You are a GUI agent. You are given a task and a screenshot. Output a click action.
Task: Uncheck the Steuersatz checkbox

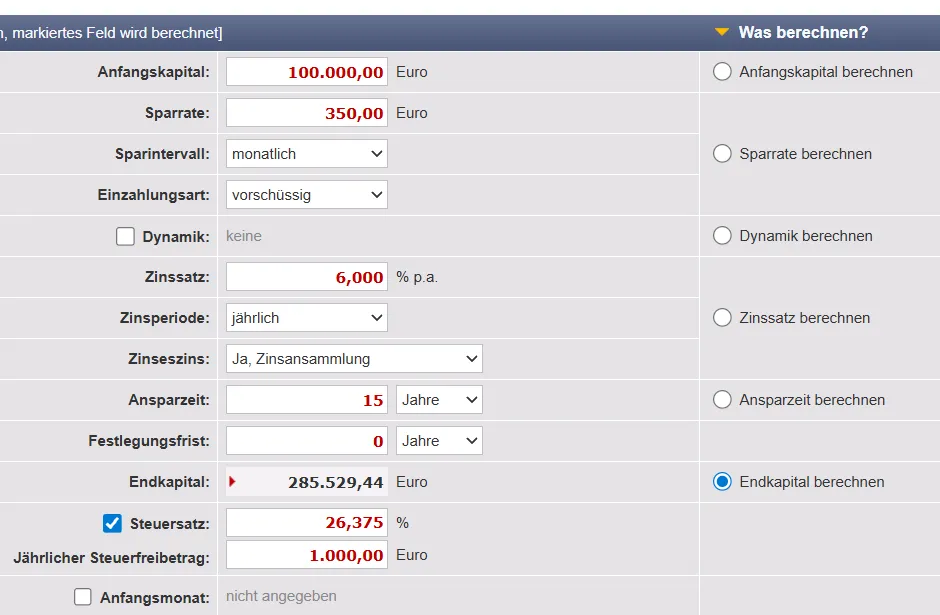click(112, 523)
